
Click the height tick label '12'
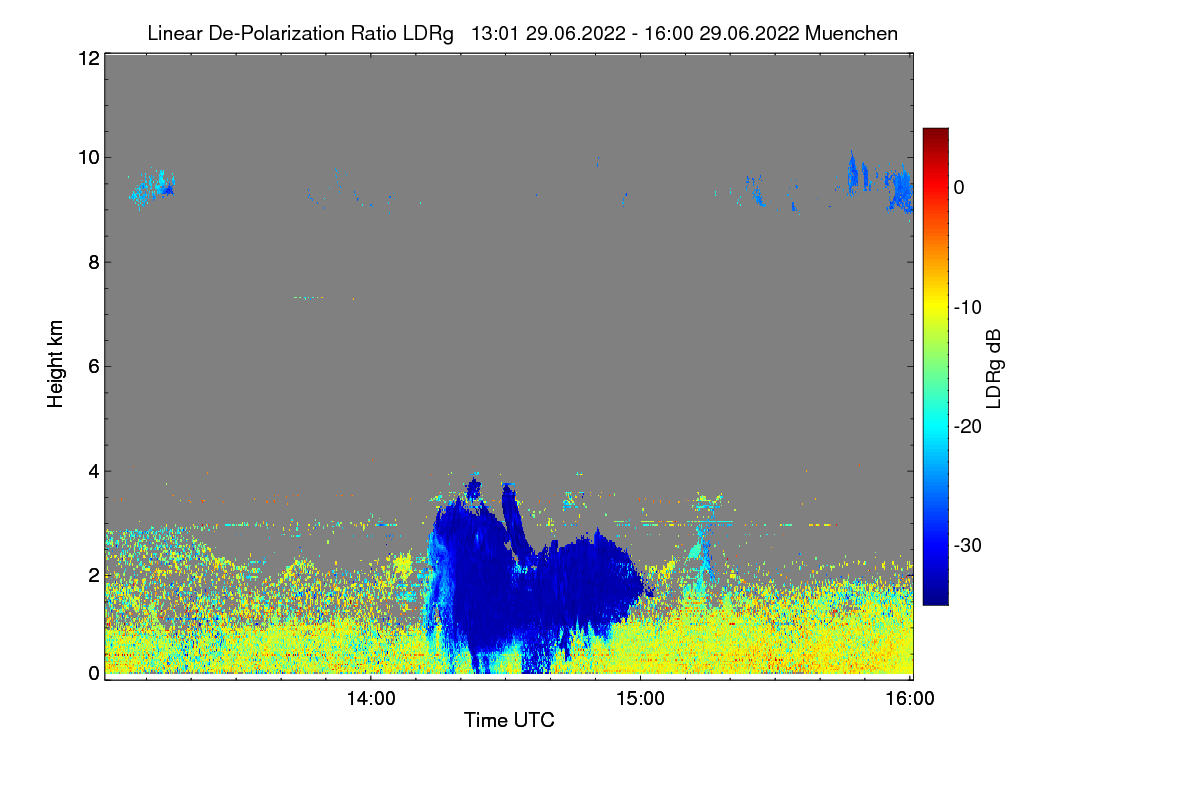(x=87, y=59)
